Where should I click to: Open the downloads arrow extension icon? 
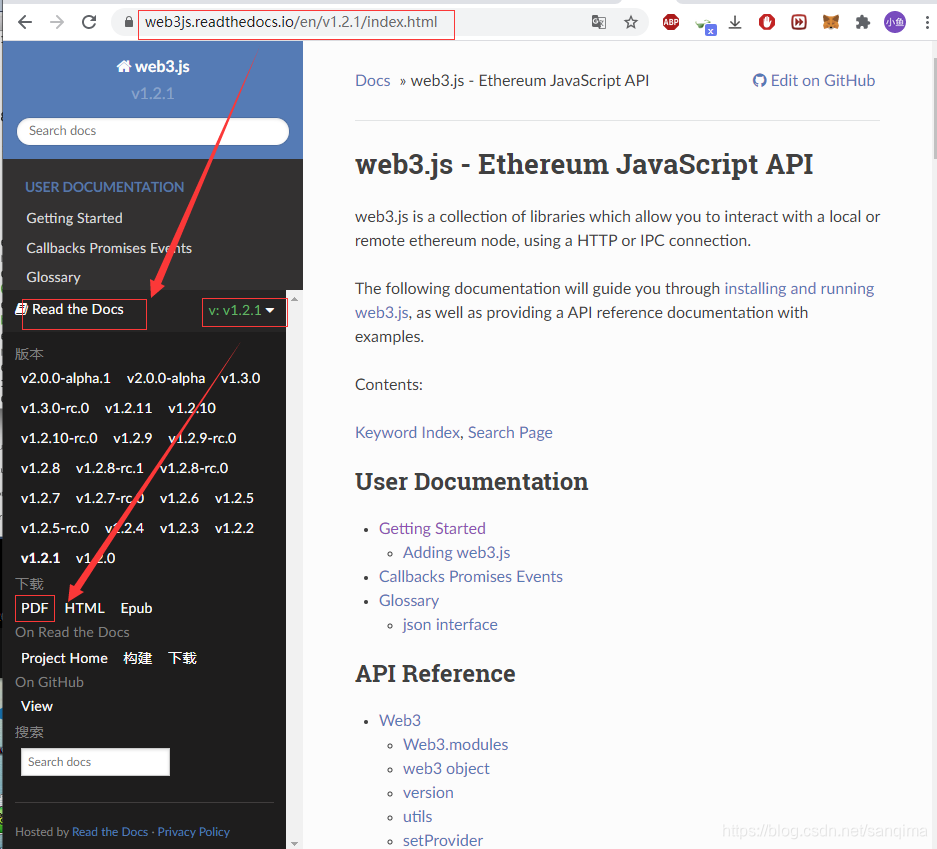[735, 23]
